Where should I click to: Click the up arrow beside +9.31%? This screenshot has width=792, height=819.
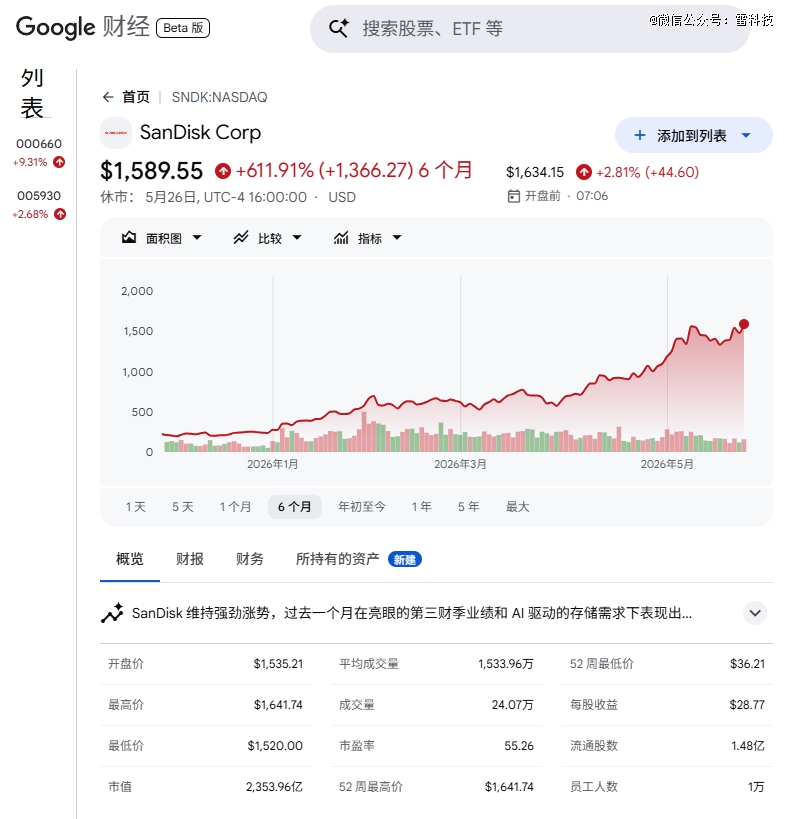59,162
